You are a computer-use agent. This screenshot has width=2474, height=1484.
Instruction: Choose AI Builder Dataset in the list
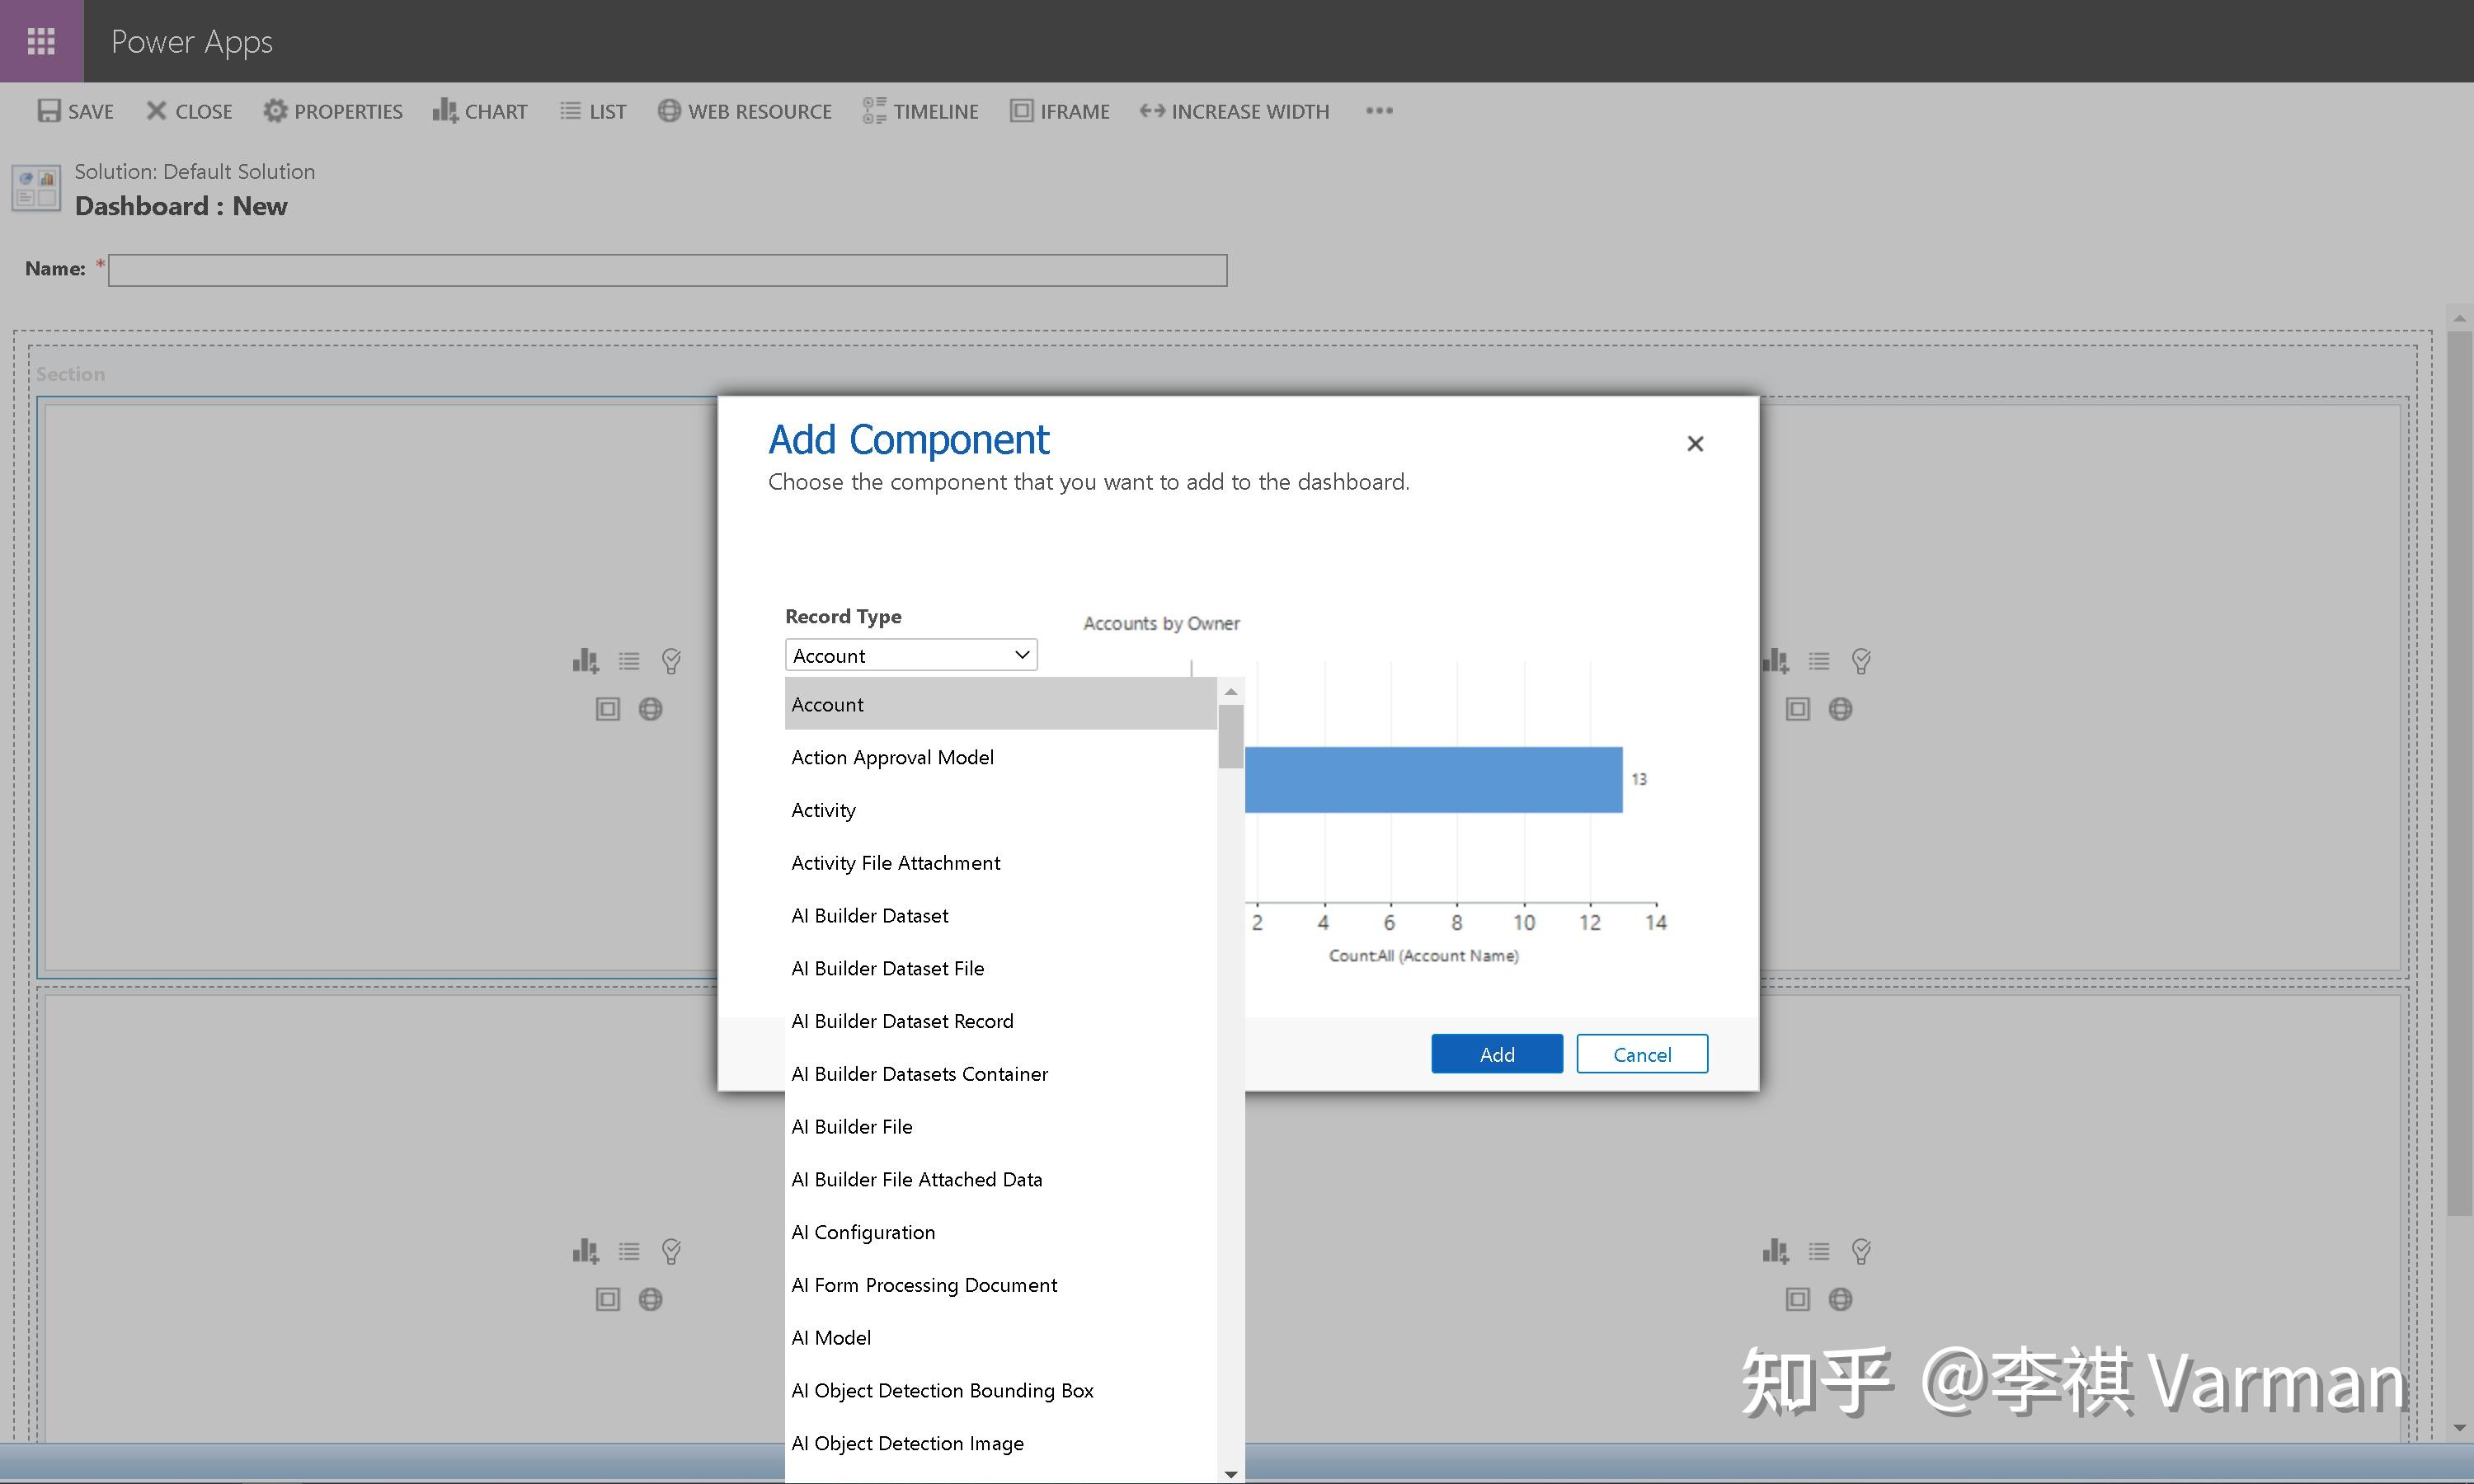(869, 915)
